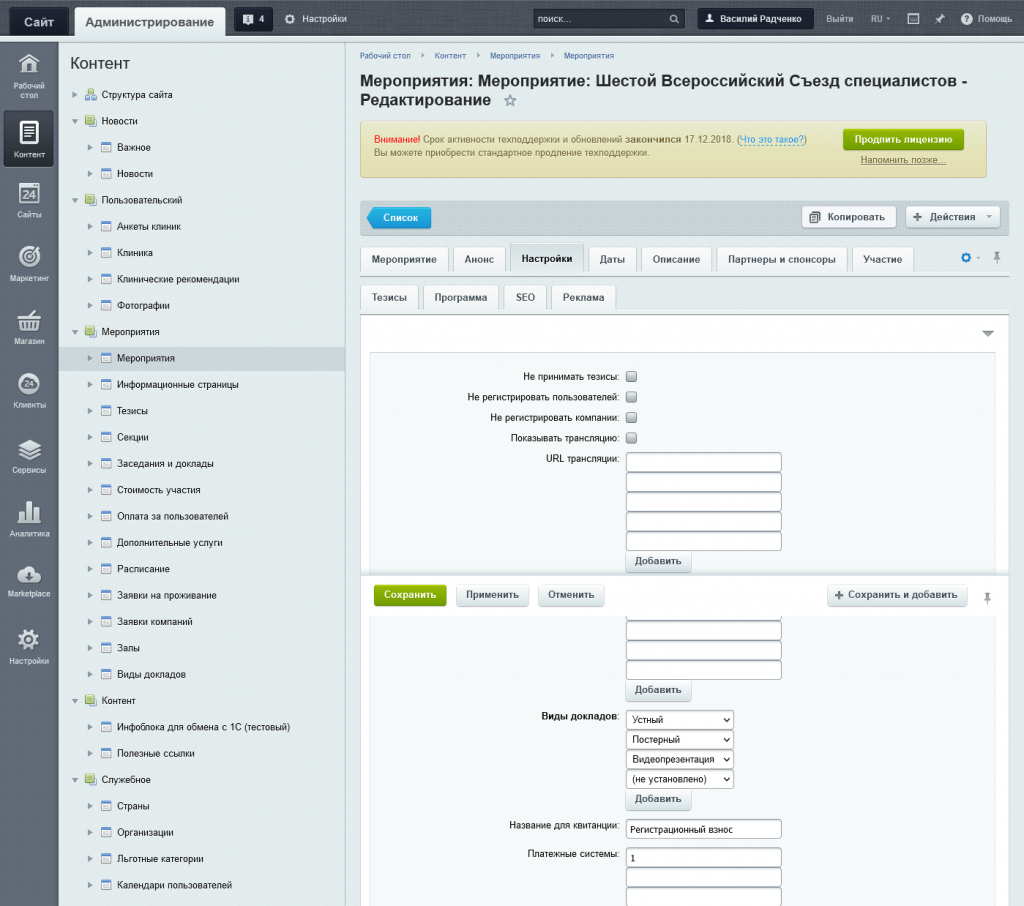Open the gear settings for the form tabs

pyautogui.click(x=966, y=257)
